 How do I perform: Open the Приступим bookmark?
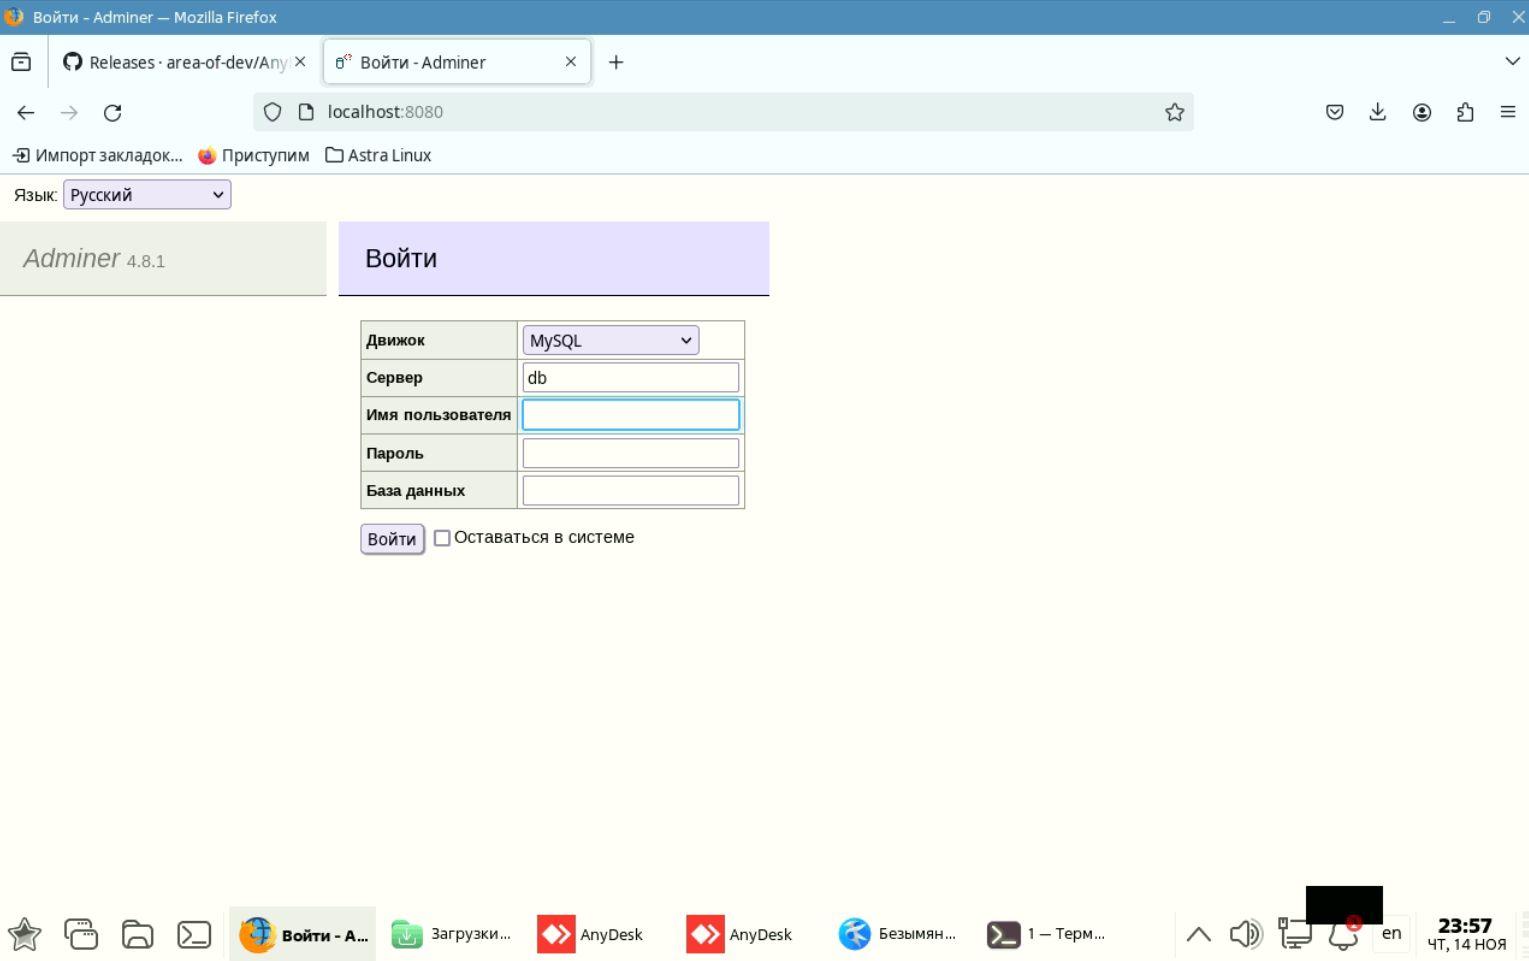pyautogui.click(x=254, y=155)
